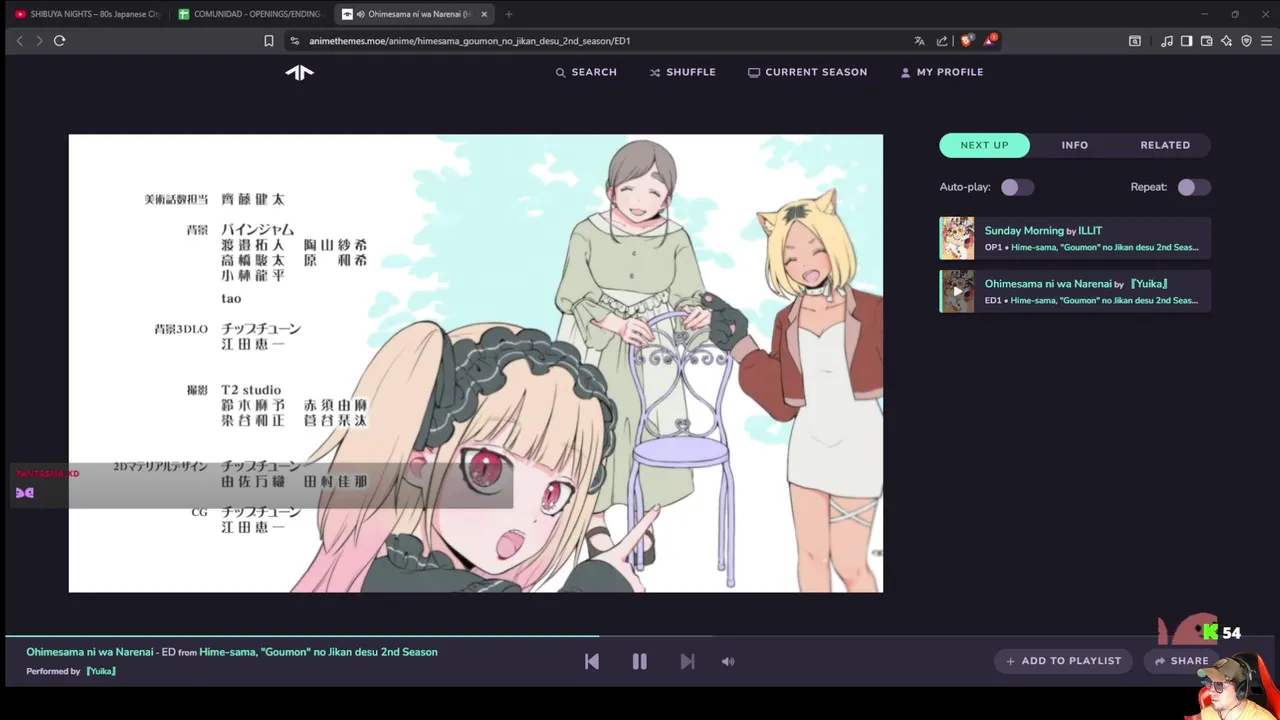Open Yuika performer link in player bar
1280x720 pixels.
(100, 671)
